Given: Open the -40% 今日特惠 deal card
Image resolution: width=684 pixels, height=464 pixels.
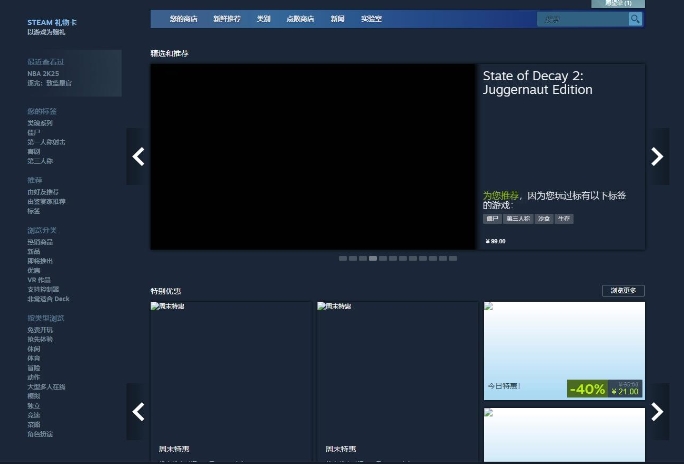Looking at the screenshot, I should 564,351.
